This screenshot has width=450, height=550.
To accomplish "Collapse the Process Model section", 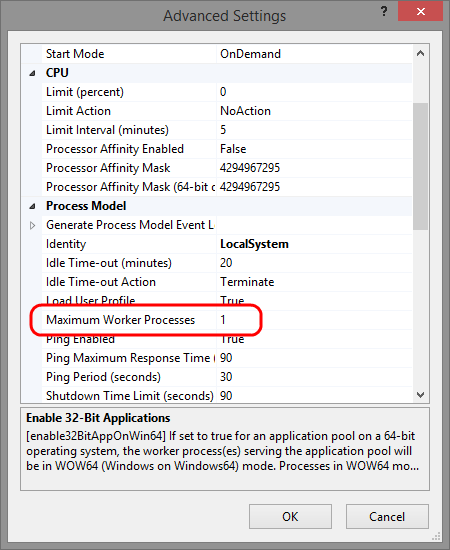I will [x=32, y=206].
